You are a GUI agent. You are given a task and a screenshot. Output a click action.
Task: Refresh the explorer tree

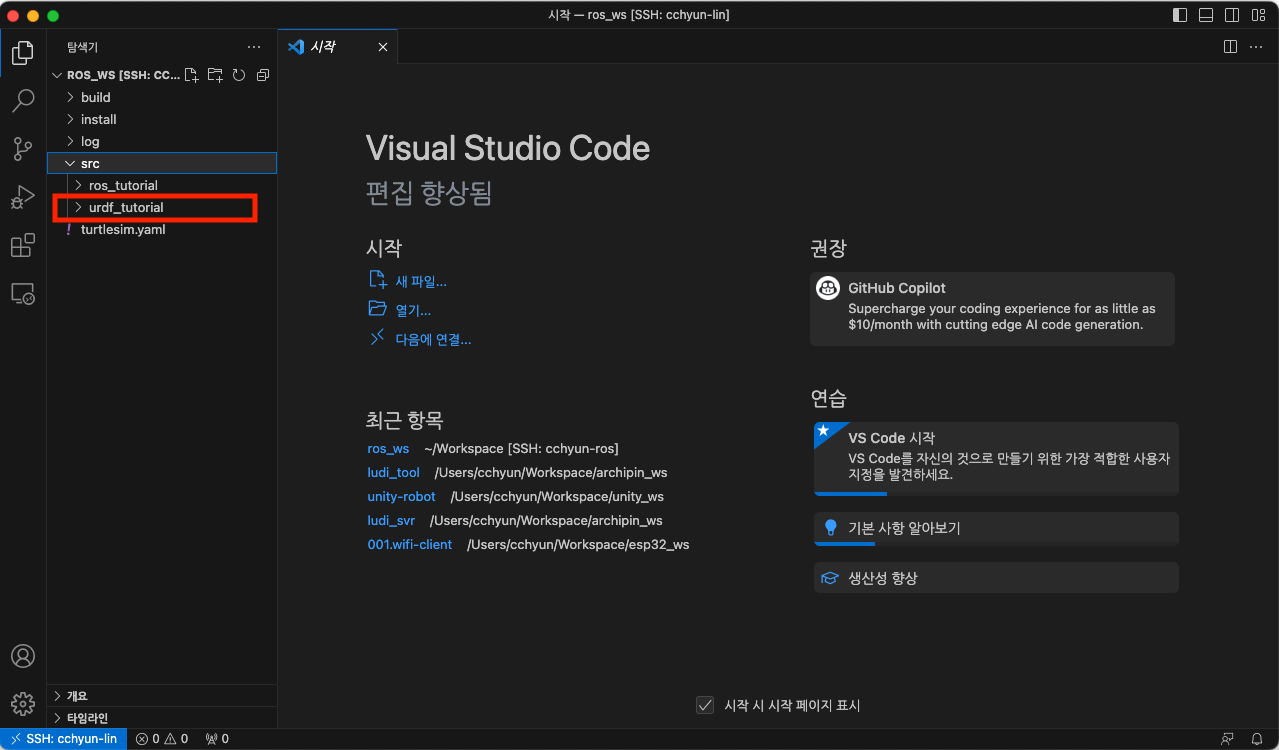coord(239,75)
